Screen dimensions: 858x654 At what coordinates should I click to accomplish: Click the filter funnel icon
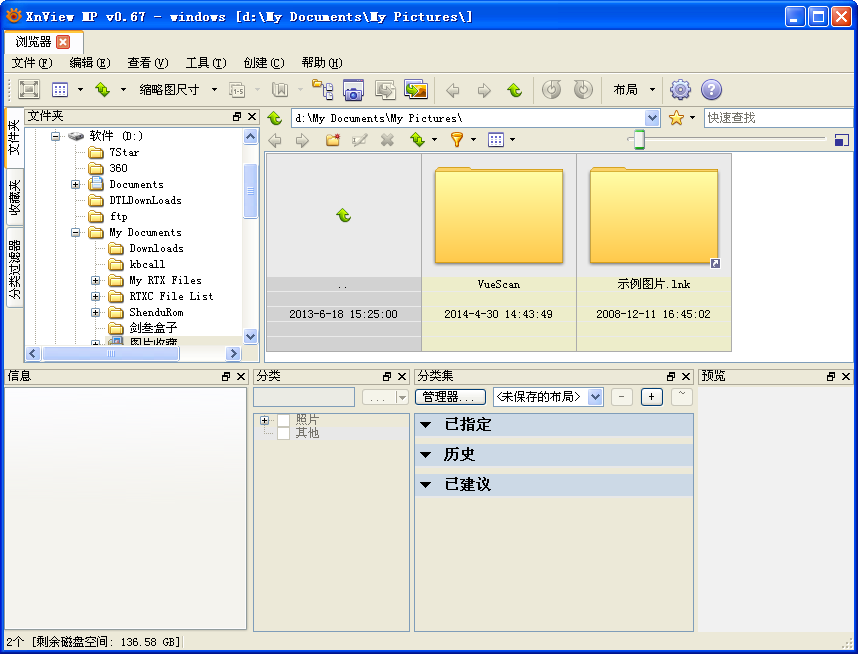point(456,140)
